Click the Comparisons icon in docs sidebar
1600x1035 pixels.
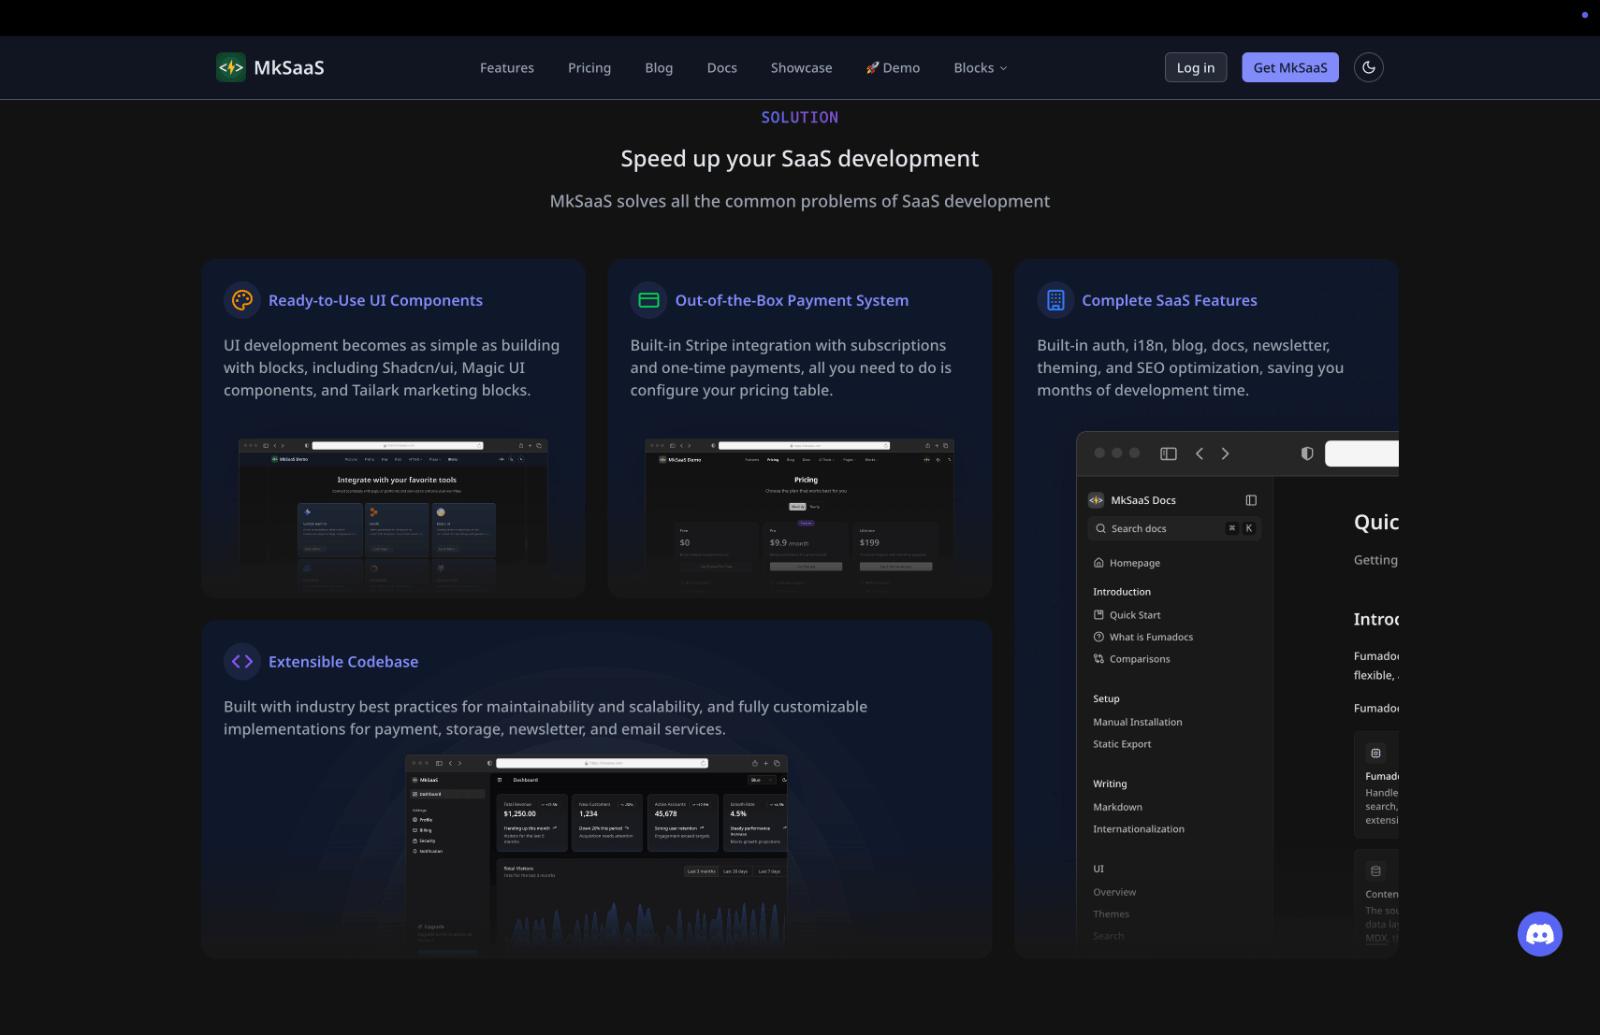pyautogui.click(x=1099, y=659)
